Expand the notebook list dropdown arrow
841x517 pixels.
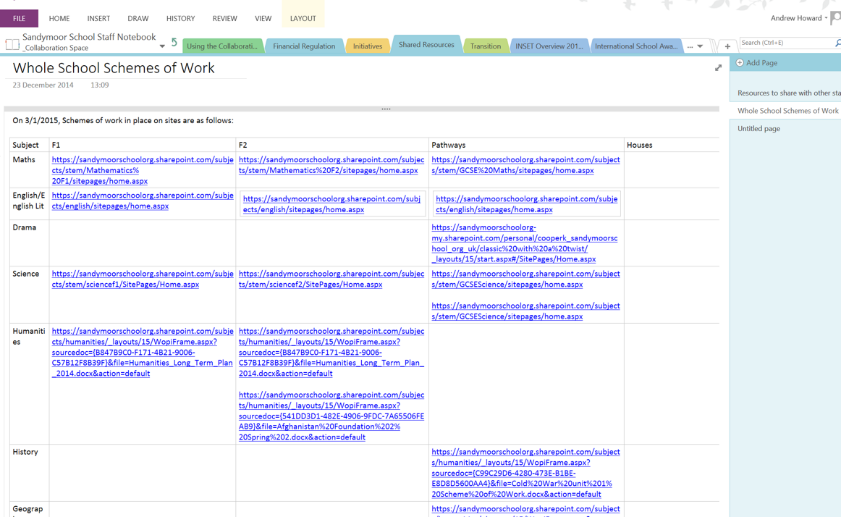coord(162,47)
